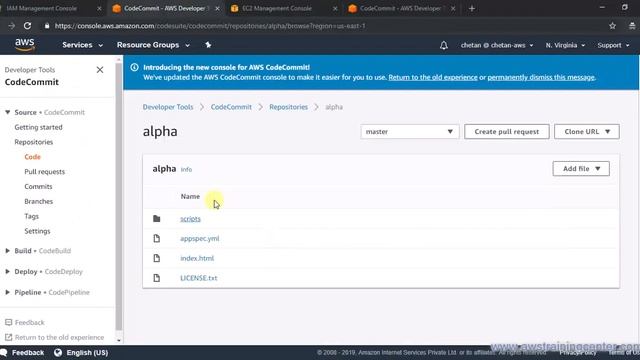Expand the Pipeline CodePipeline section
This screenshot has height=360, width=640.
point(7,292)
